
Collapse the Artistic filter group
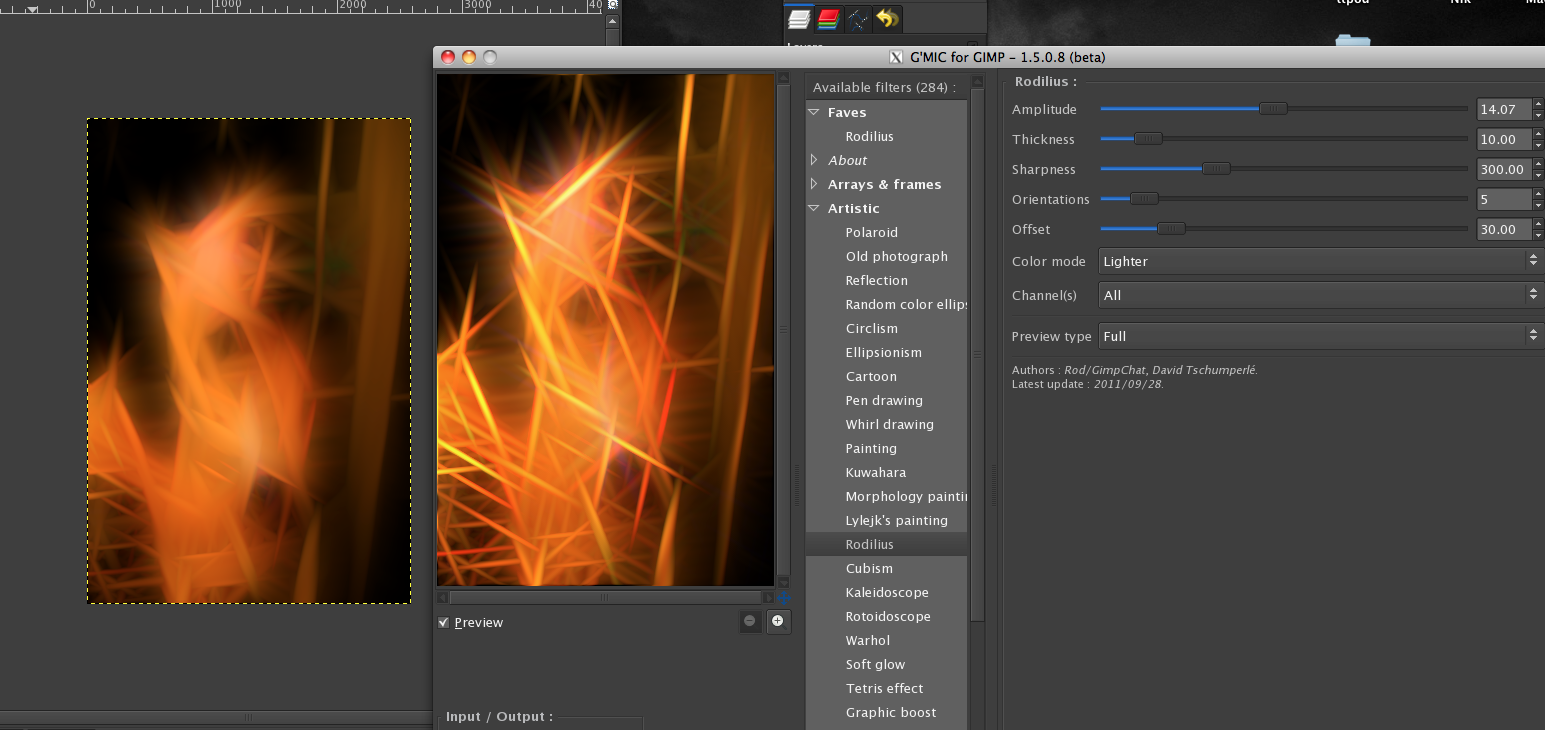(814, 208)
